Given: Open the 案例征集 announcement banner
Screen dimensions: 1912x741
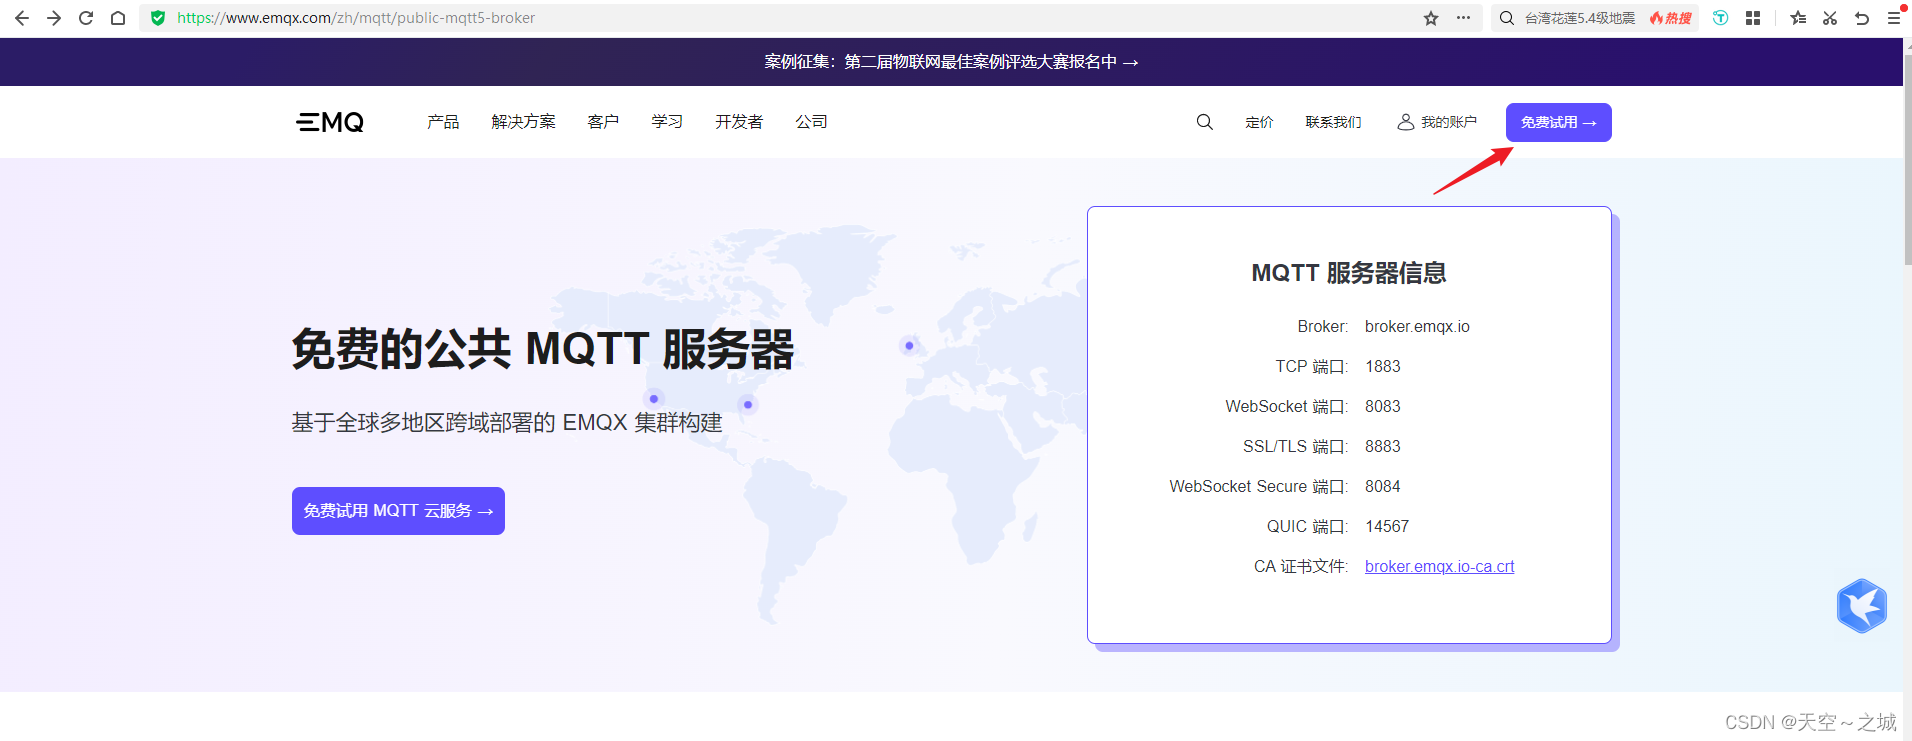Looking at the screenshot, I should point(951,62).
